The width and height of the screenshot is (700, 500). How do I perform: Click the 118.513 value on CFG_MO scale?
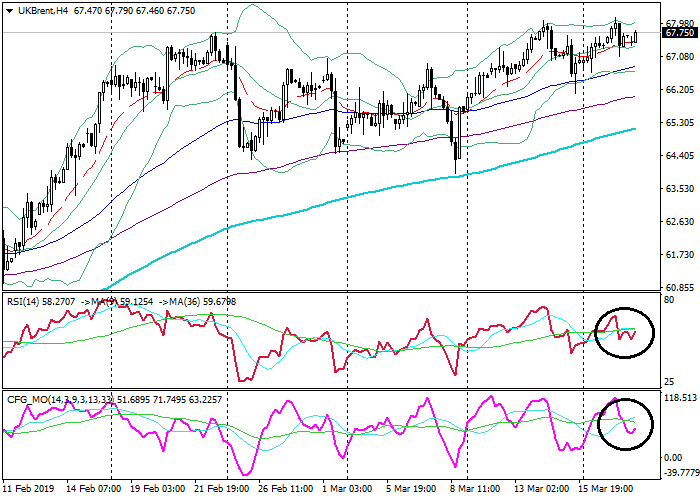click(x=680, y=398)
